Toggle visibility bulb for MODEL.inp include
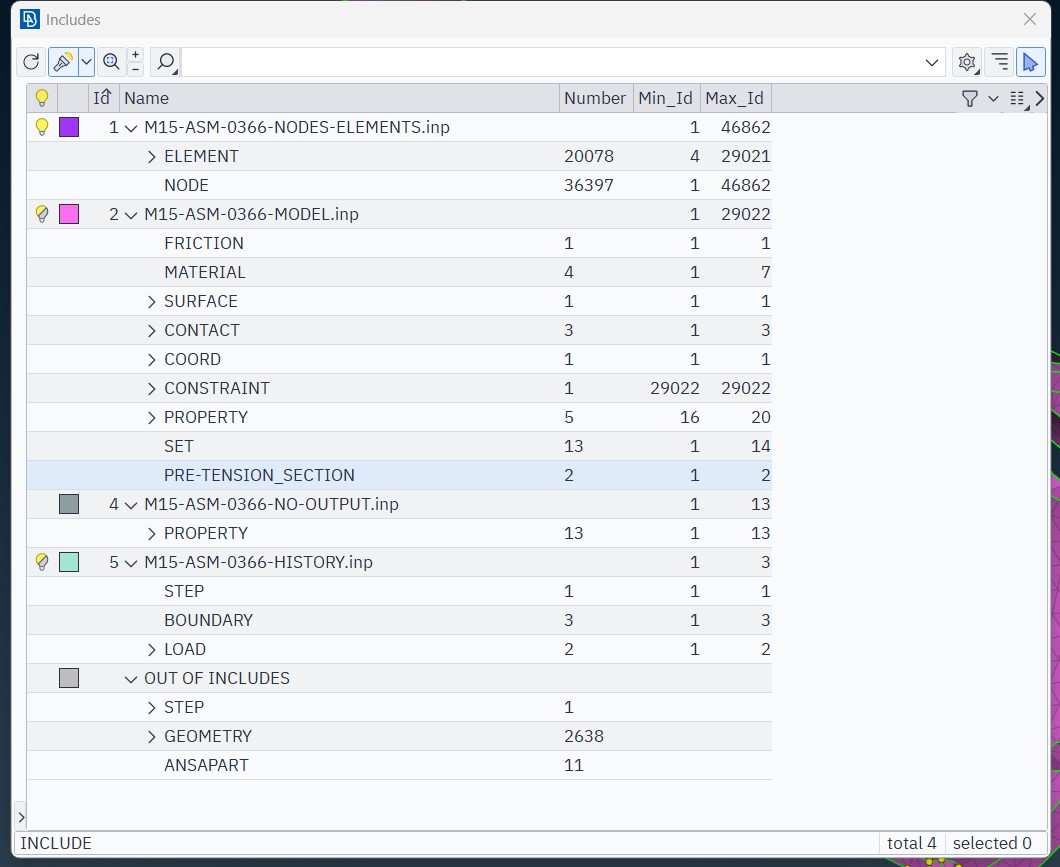This screenshot has height=867, width=1060. (x=42, y=214)
